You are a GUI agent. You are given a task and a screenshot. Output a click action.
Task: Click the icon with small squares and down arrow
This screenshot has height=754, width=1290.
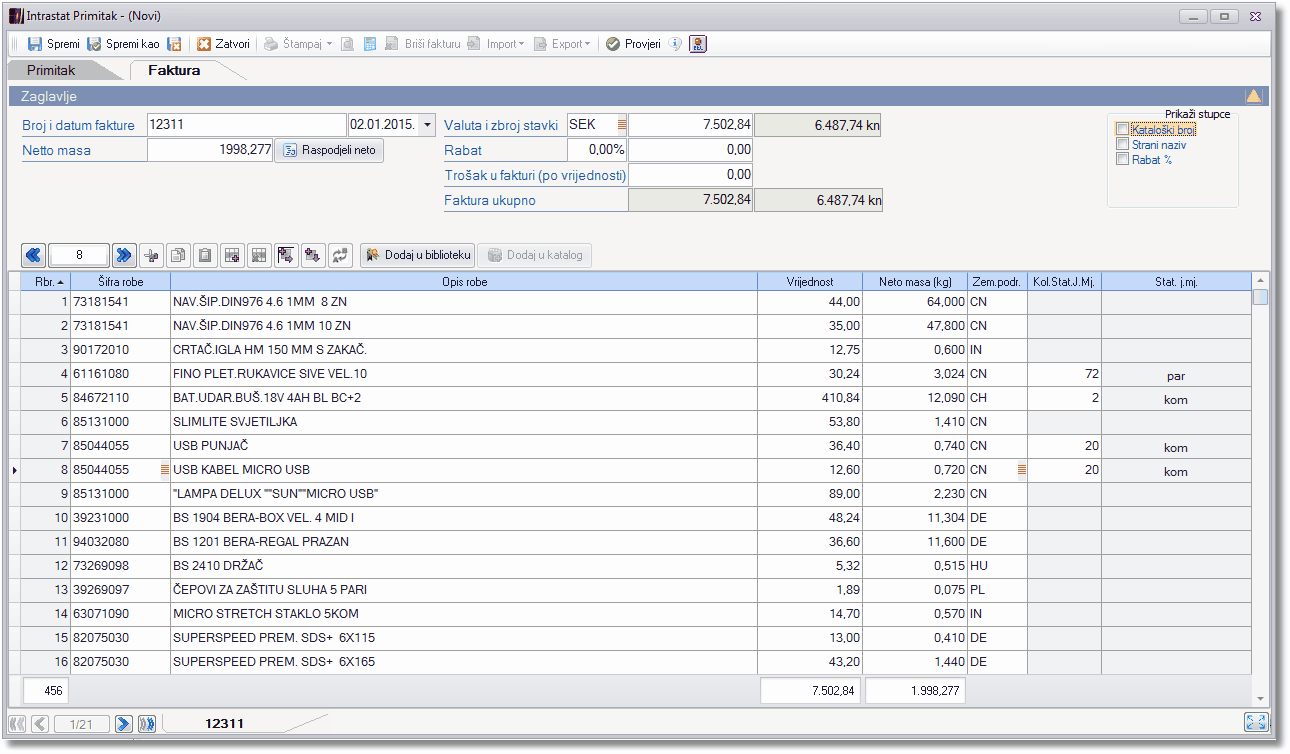click(x=313, y=256)
